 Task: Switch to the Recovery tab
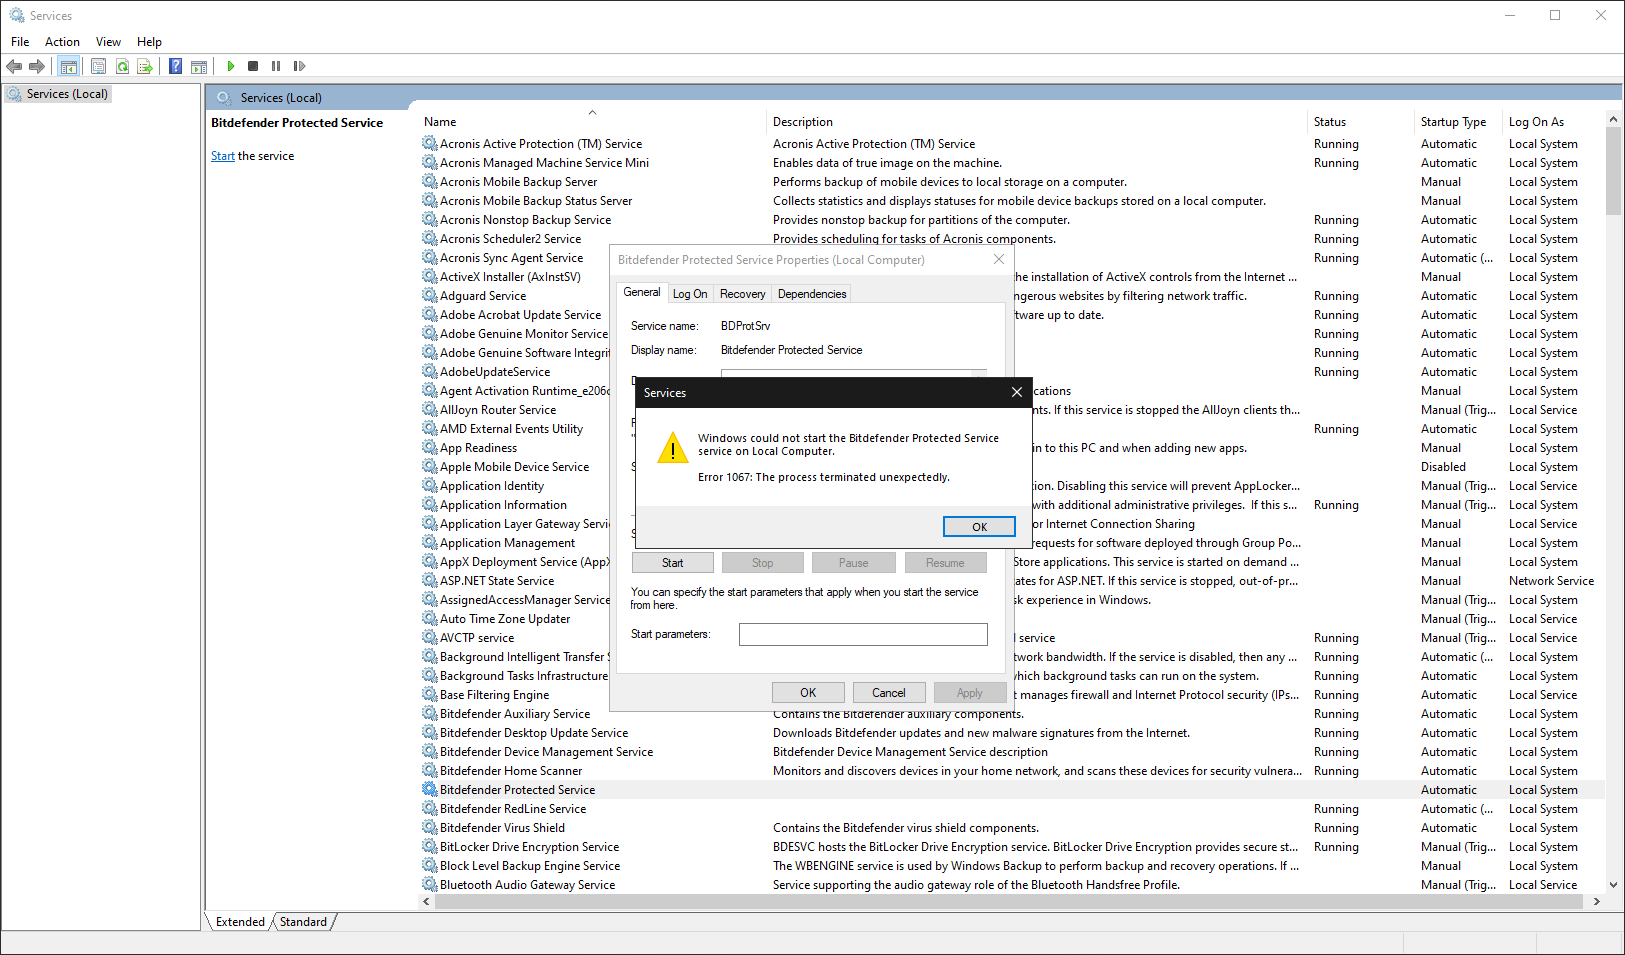coord(742,294)
